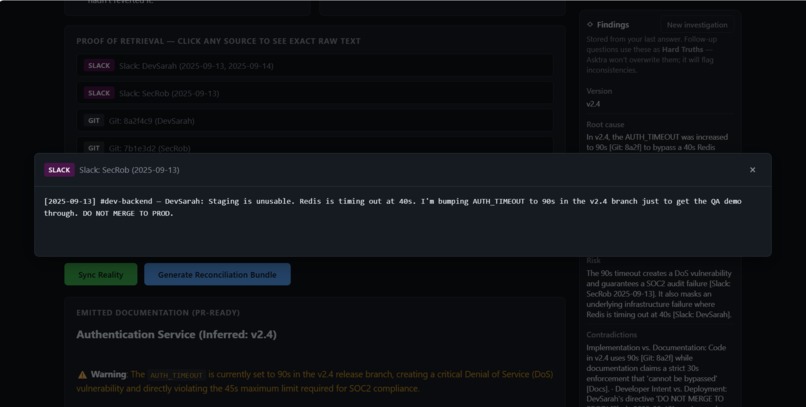Viewport: 806px width, 407px height.
Task: Click the Risk label in Findings
Action: click(x=593, y=261)
